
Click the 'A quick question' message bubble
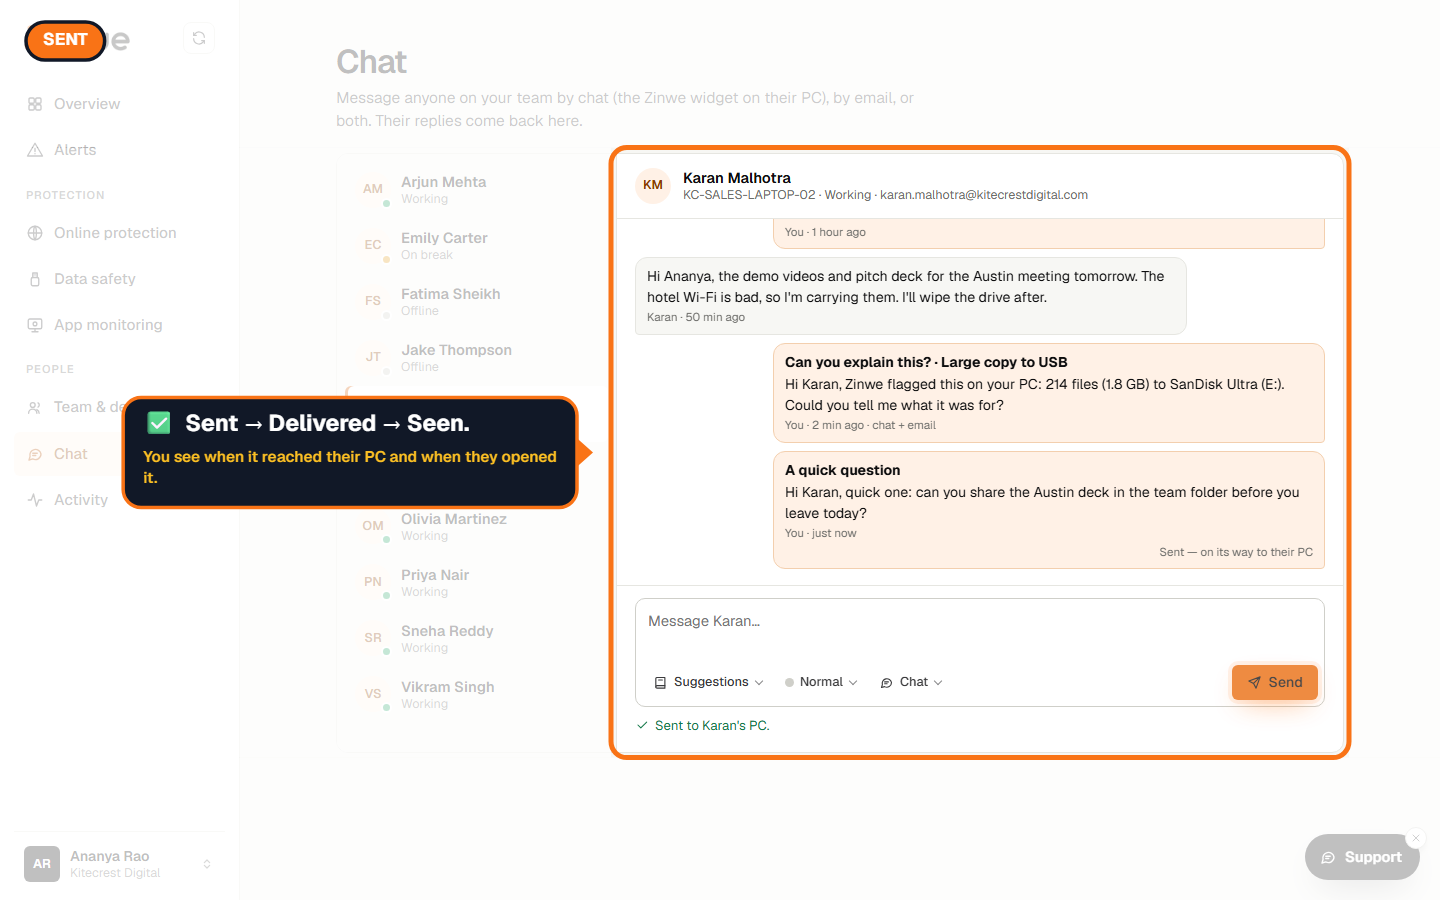[x=1049, y=510]
